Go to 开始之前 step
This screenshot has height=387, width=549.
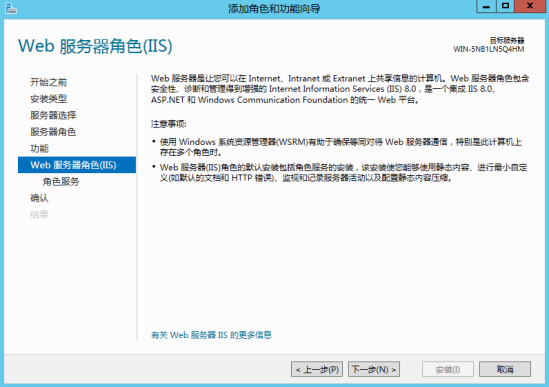pyautogui.click(x=48, y=82)
